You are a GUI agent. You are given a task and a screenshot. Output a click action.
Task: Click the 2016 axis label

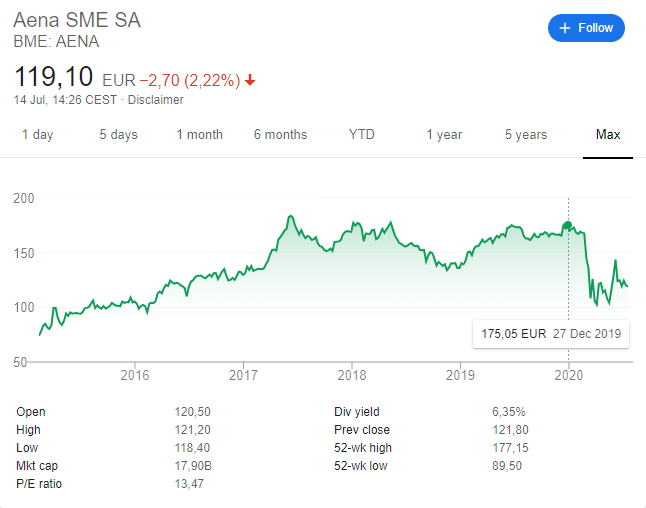tap(135, 375)
